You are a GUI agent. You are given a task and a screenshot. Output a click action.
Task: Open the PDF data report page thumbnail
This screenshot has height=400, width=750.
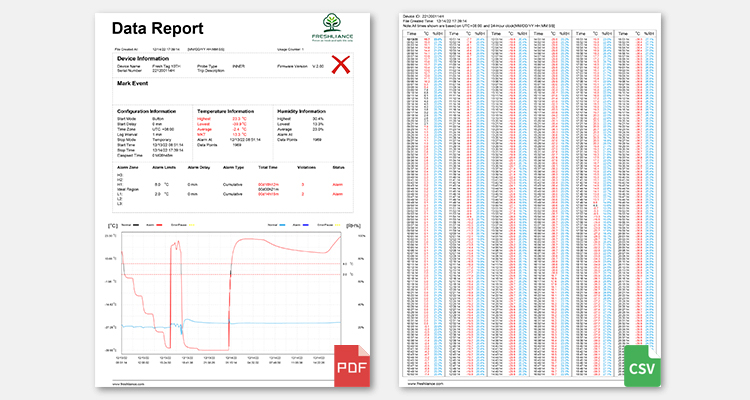point(232,200)
